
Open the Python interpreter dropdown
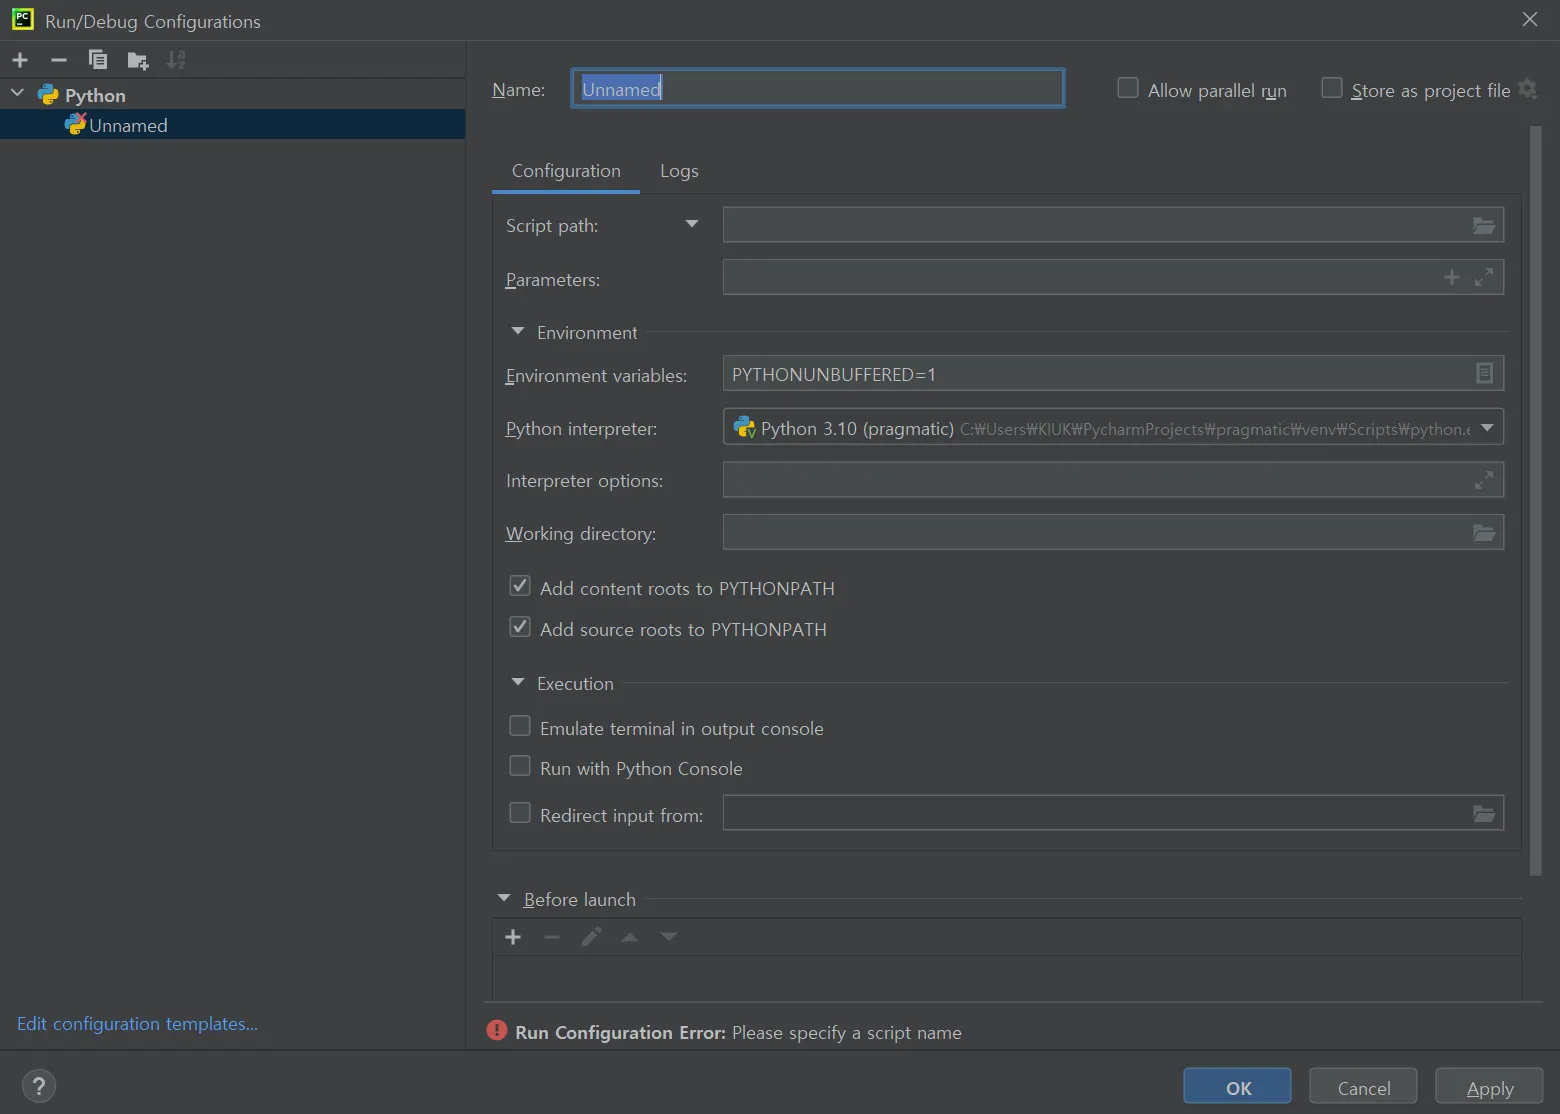[x=1487, y=428]
